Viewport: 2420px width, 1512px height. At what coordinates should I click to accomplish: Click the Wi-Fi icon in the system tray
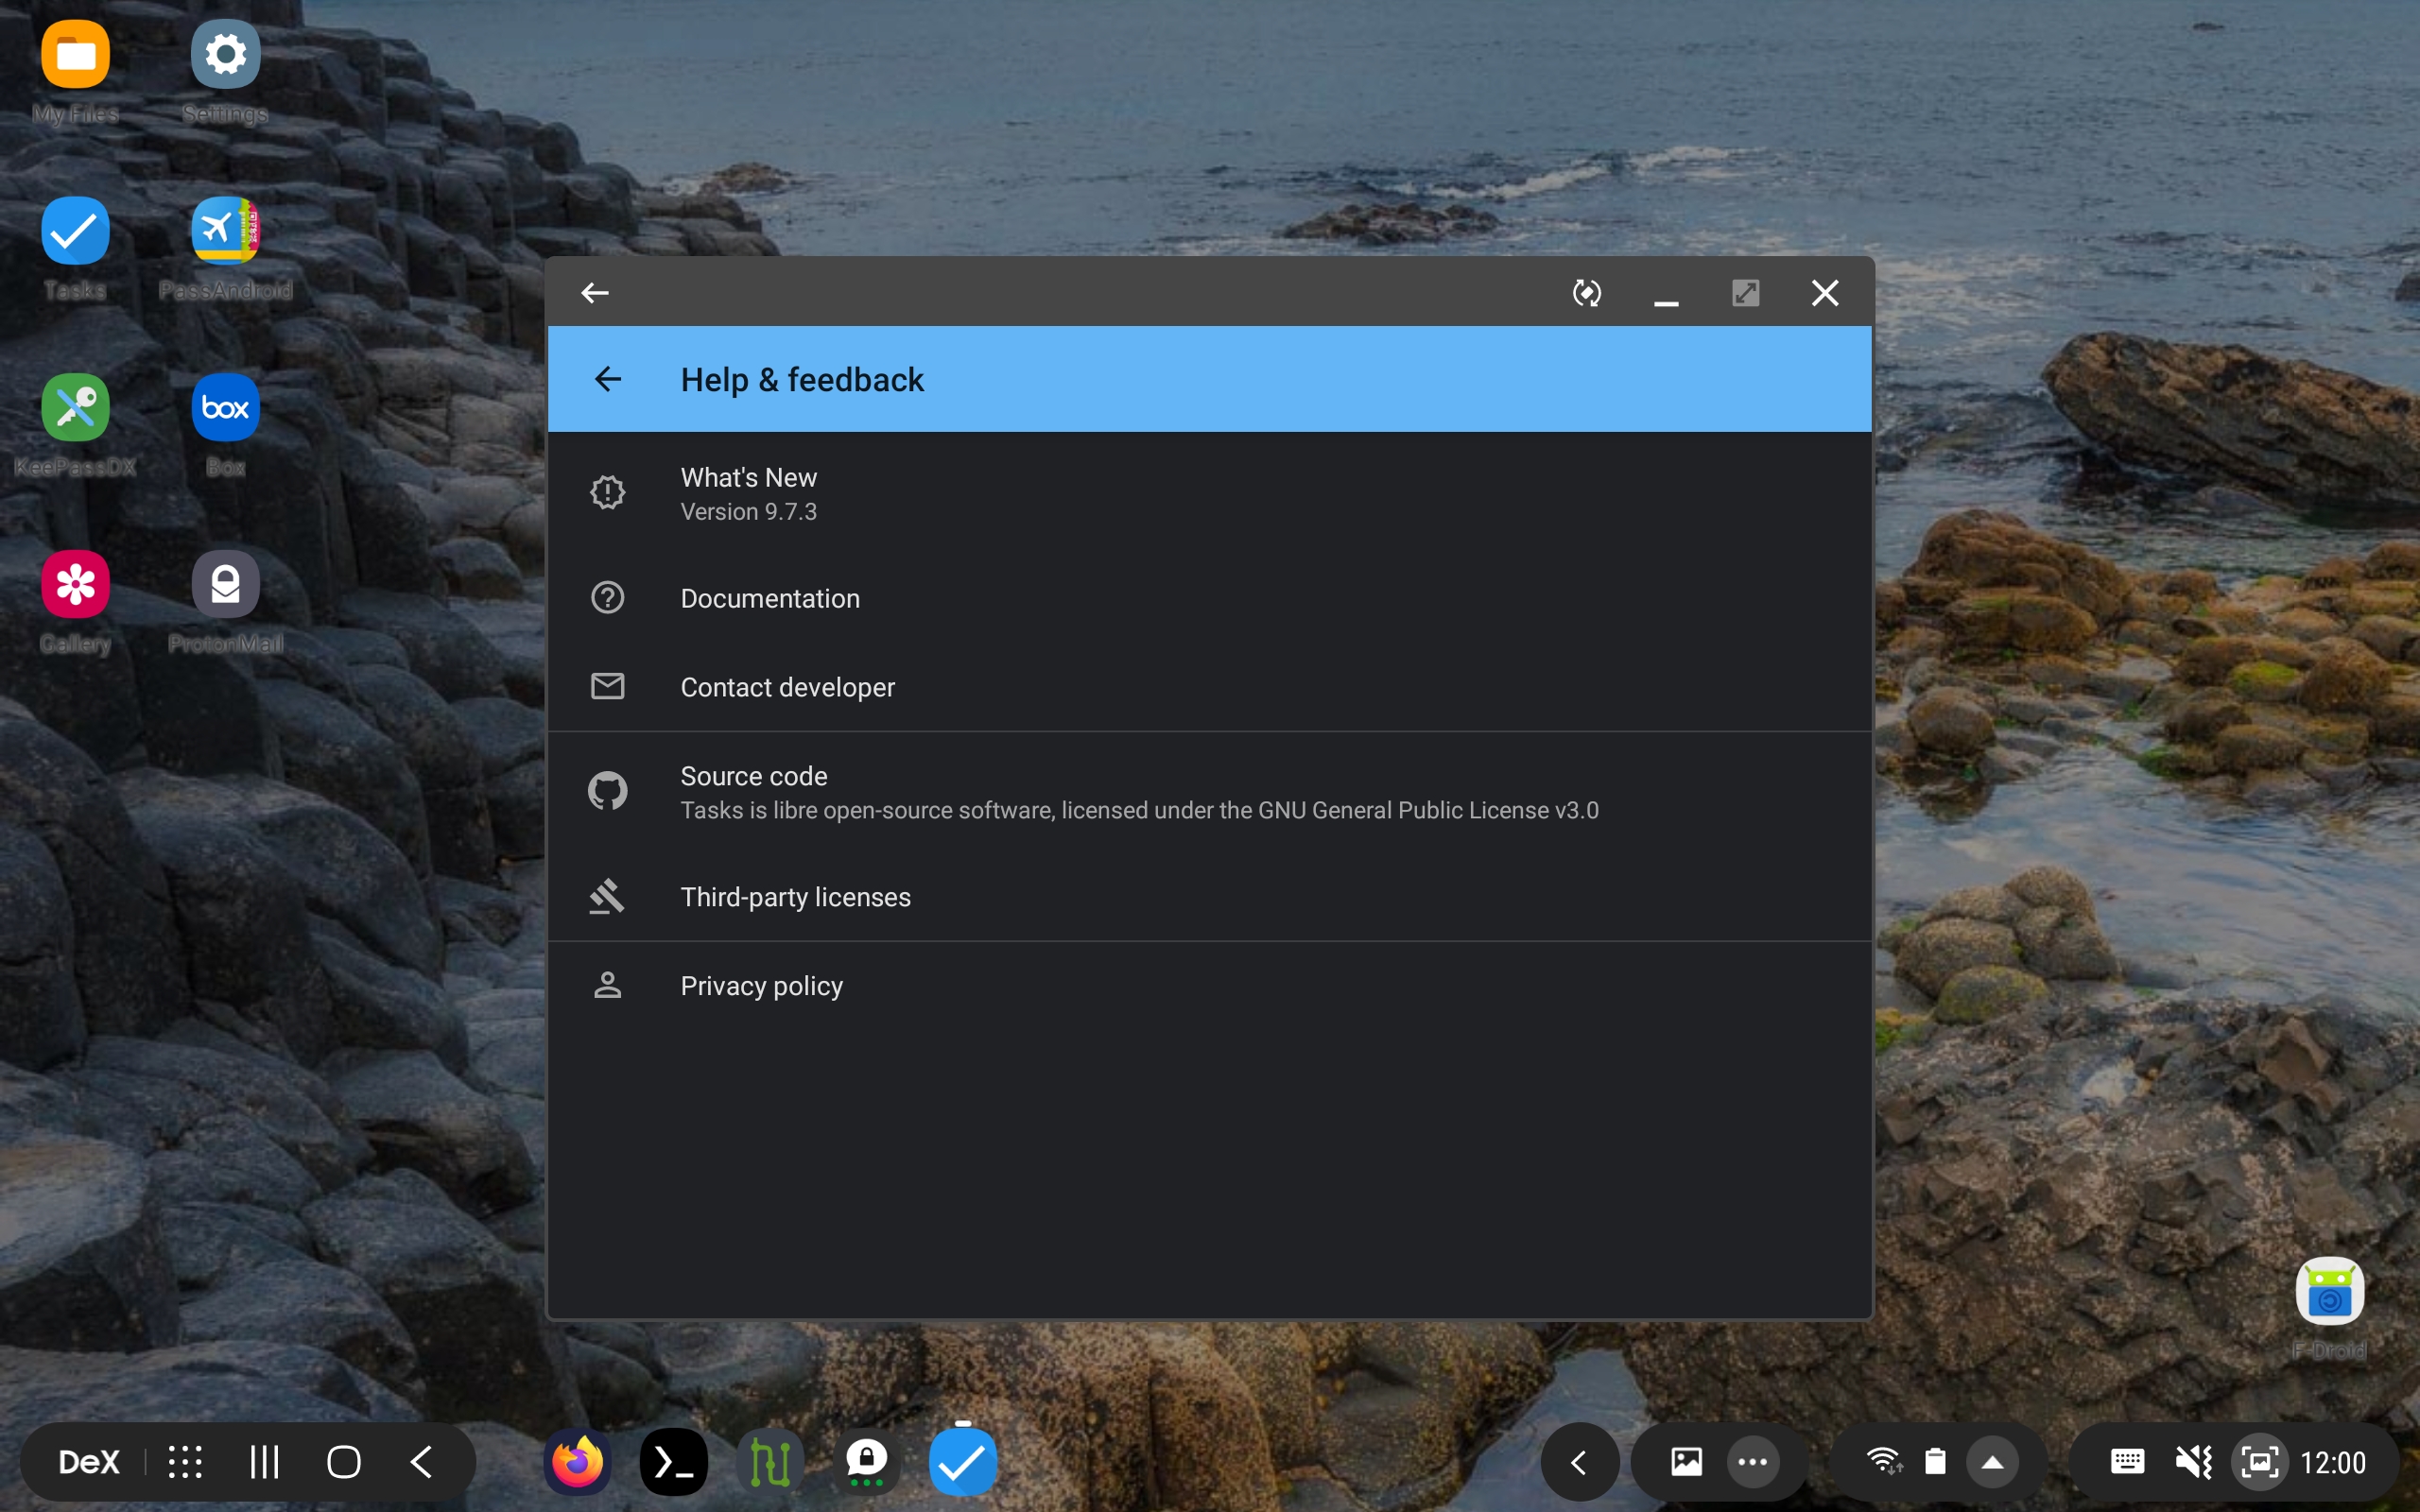[1886, 1461]
